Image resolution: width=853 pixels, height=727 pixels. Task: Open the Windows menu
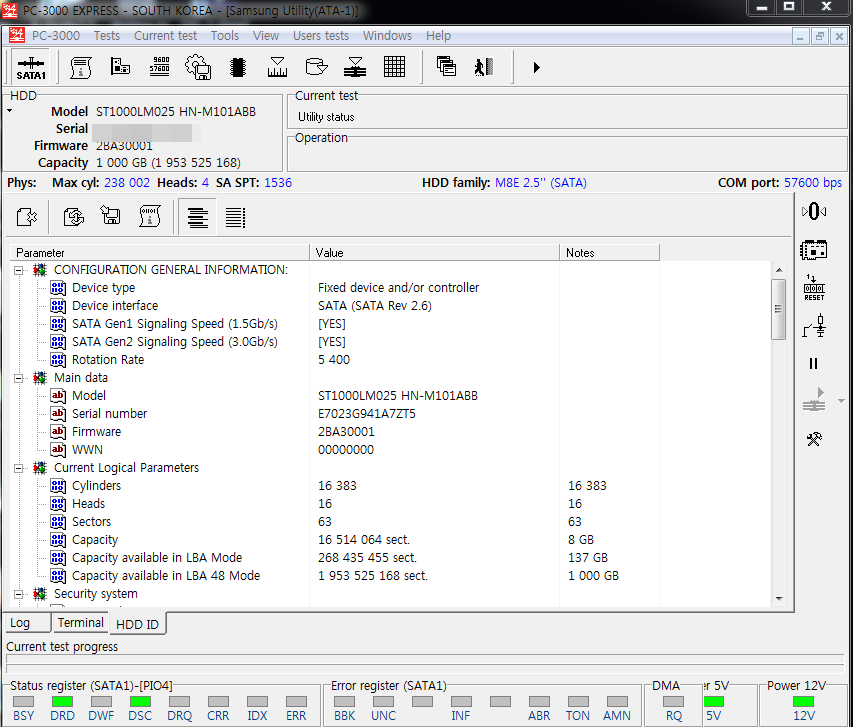coord(387,35)
